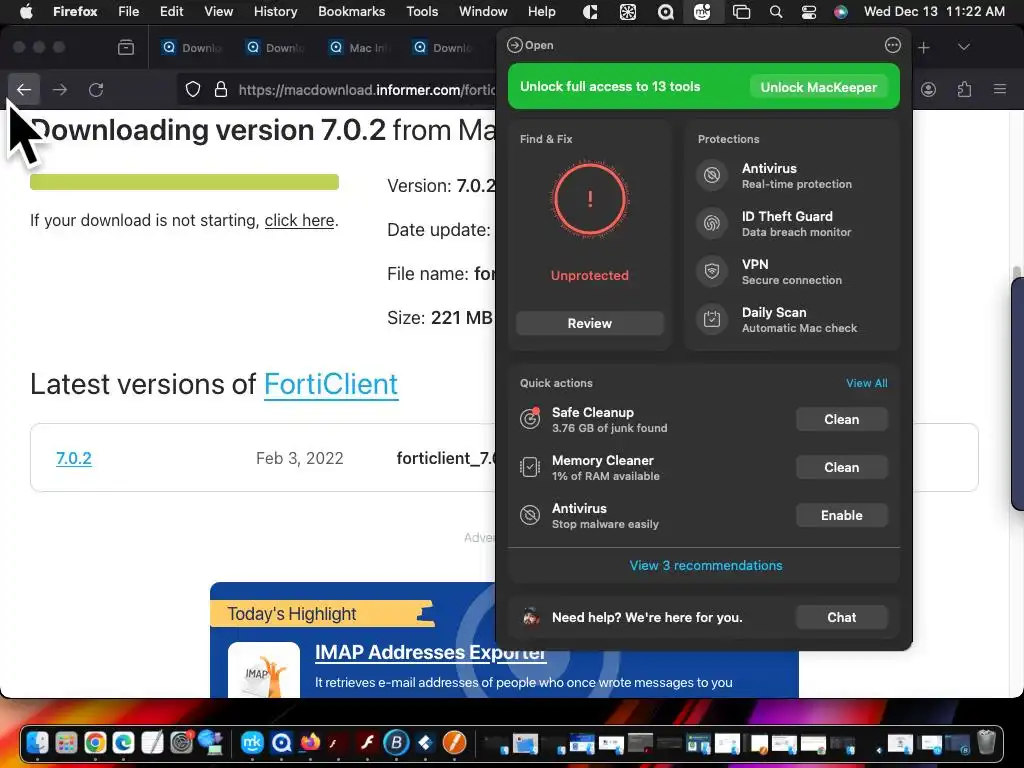1024x768 pixels.
Task: Open the File menu
Action: [129, 12]
